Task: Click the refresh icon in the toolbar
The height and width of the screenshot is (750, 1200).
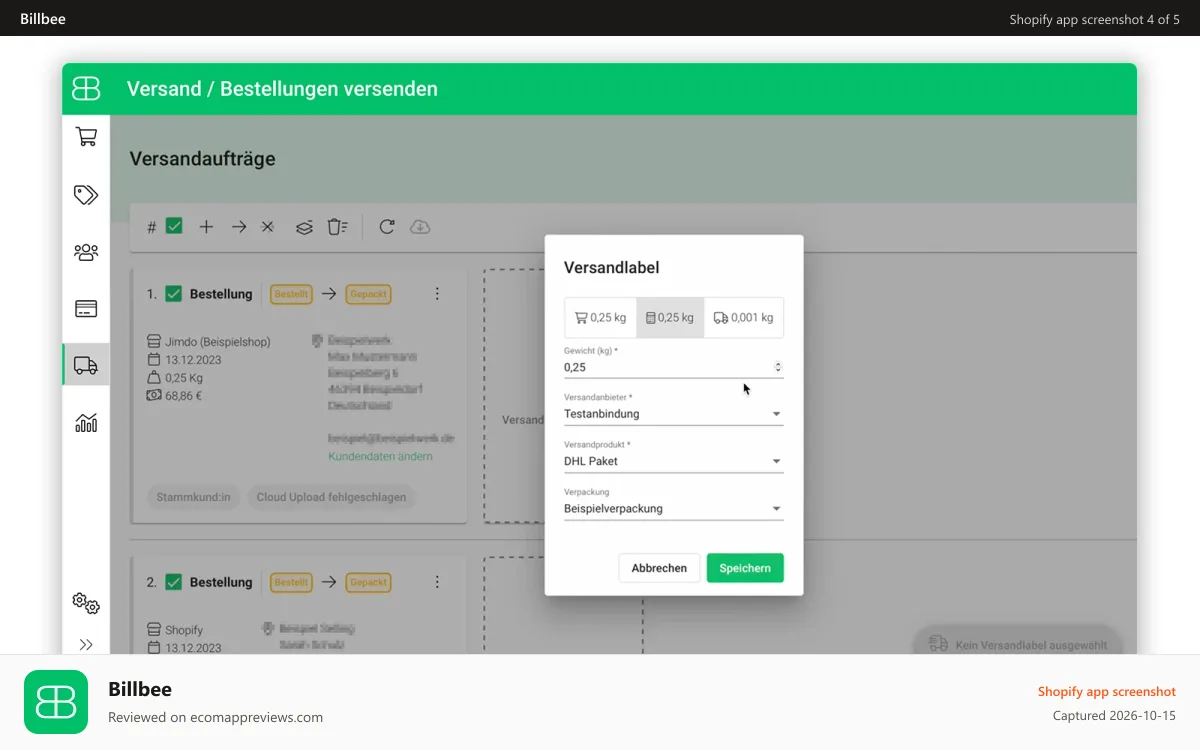Action: point(386,227)
